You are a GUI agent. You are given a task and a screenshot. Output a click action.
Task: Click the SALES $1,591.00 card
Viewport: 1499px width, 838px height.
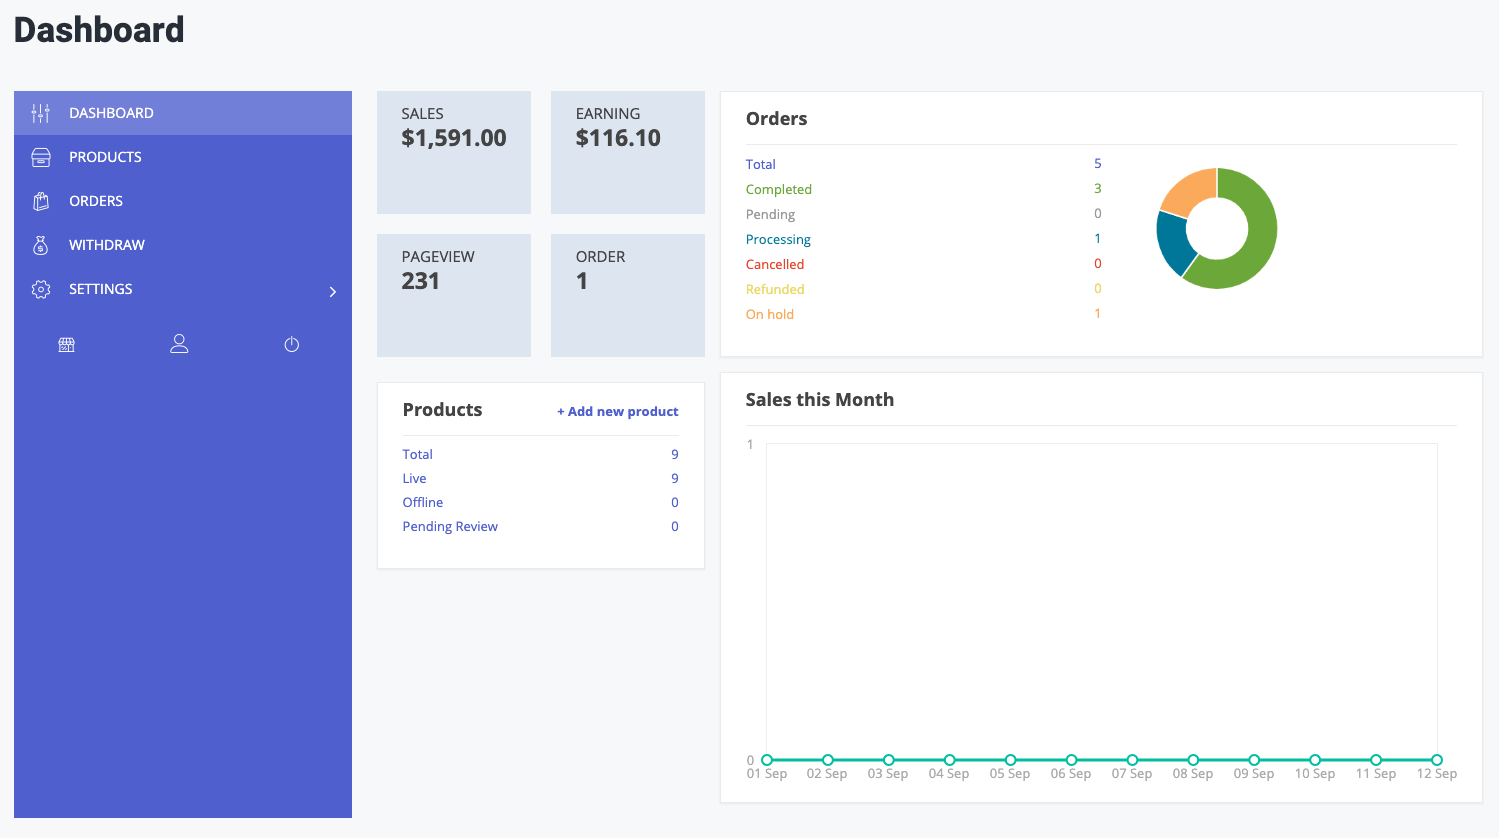454,152
